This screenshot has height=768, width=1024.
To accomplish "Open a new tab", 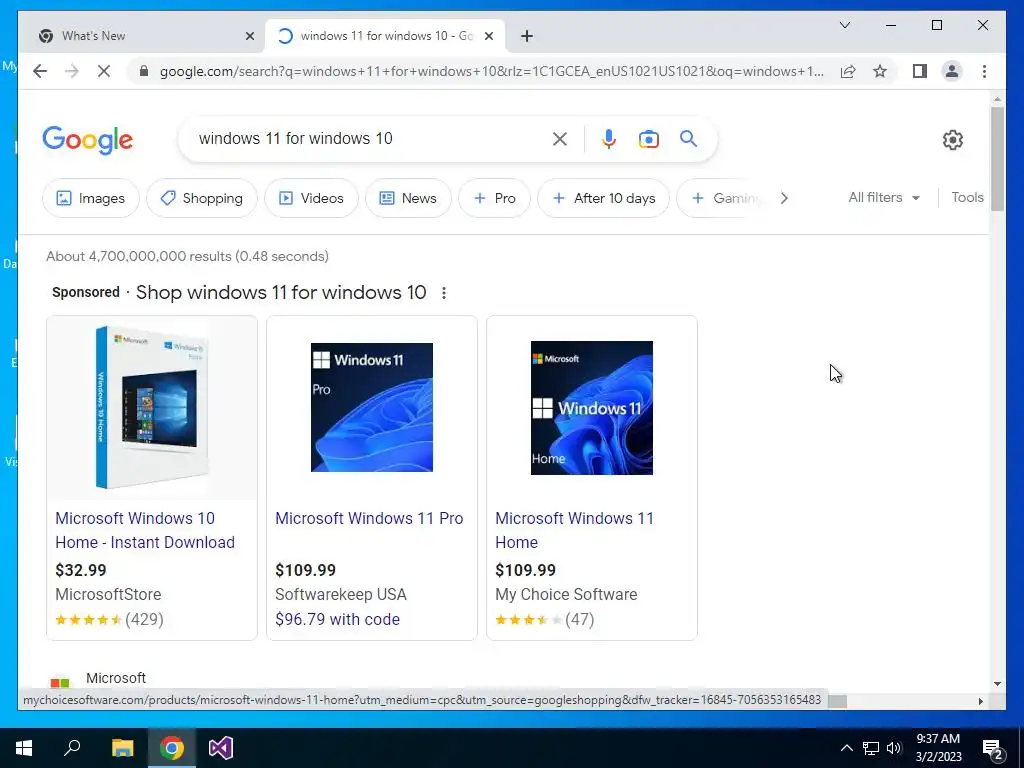I will [x=527, y=36].
